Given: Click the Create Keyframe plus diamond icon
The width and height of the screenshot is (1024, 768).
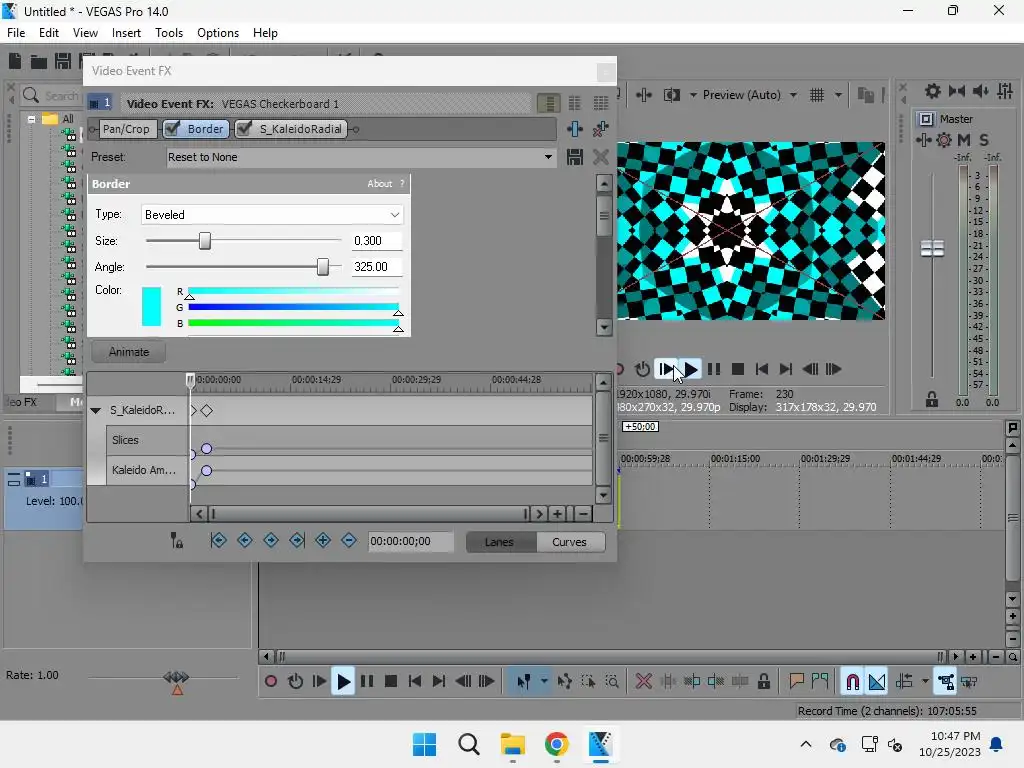Looking at the screenshot, I should (323, 540).
